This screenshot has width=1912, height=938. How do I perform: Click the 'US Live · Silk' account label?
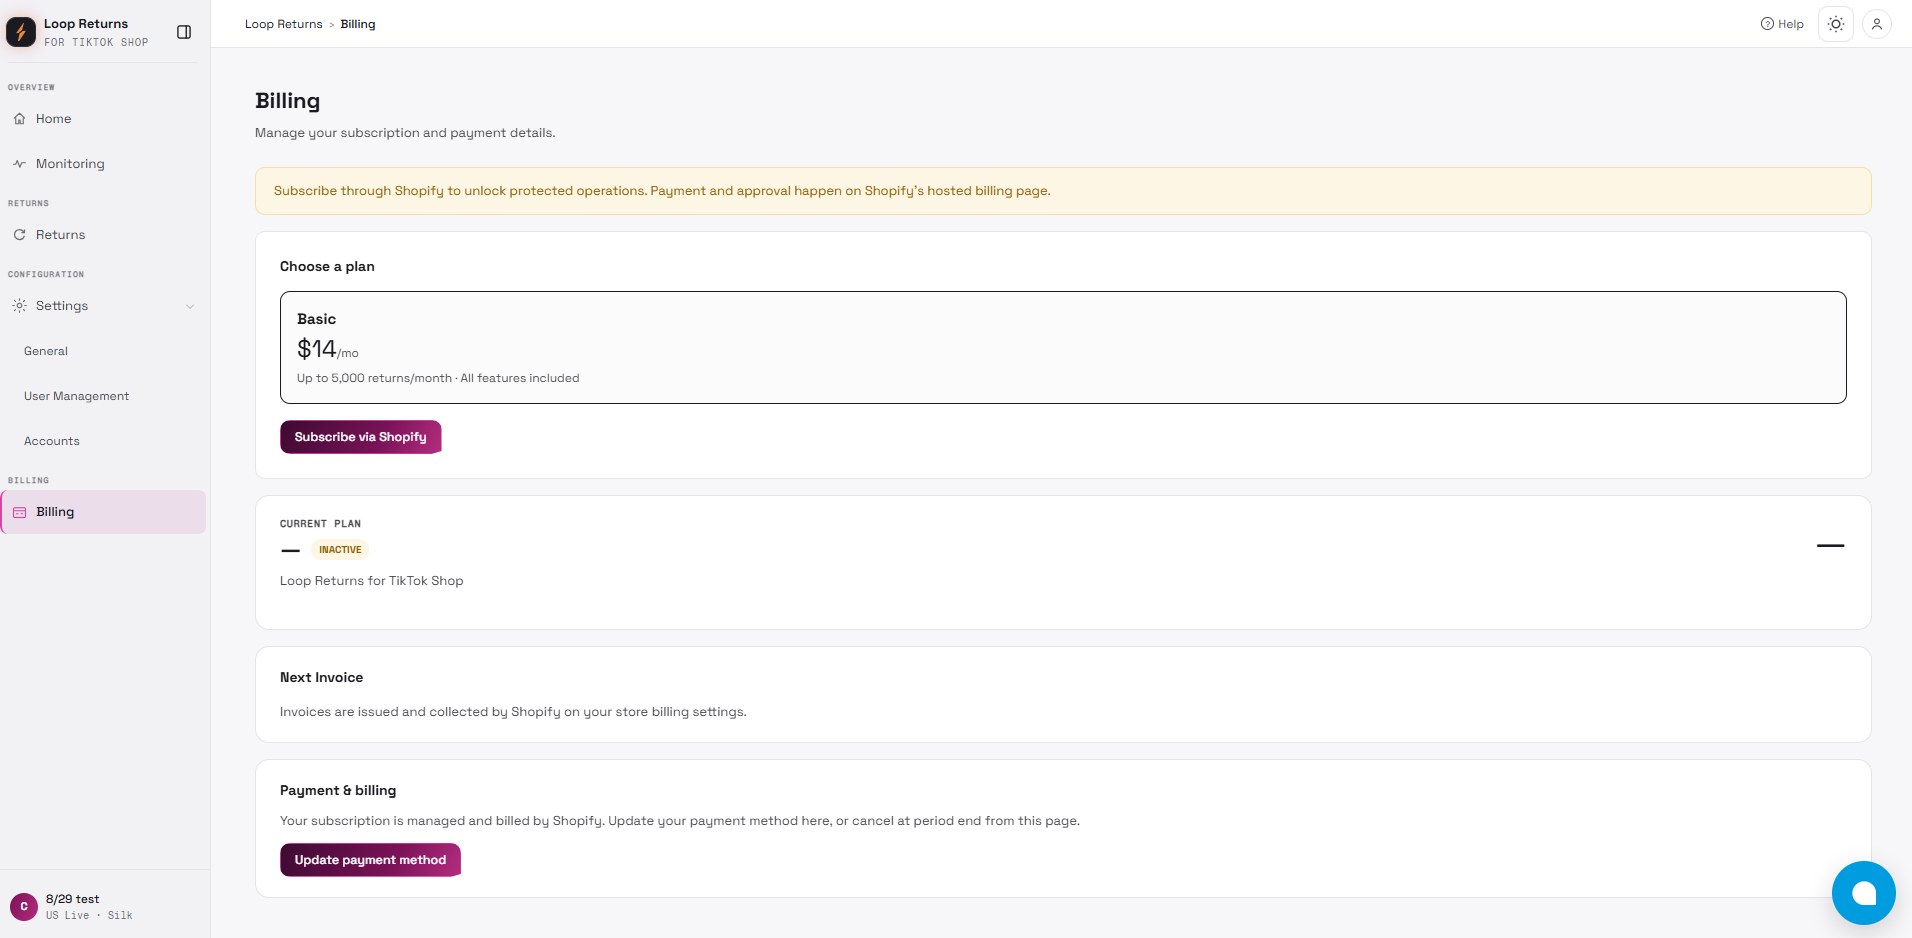pos(89,915)
